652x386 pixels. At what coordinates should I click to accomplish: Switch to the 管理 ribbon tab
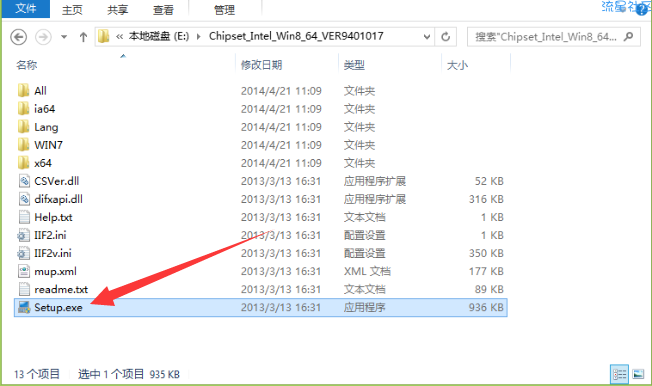pos(225,10)
